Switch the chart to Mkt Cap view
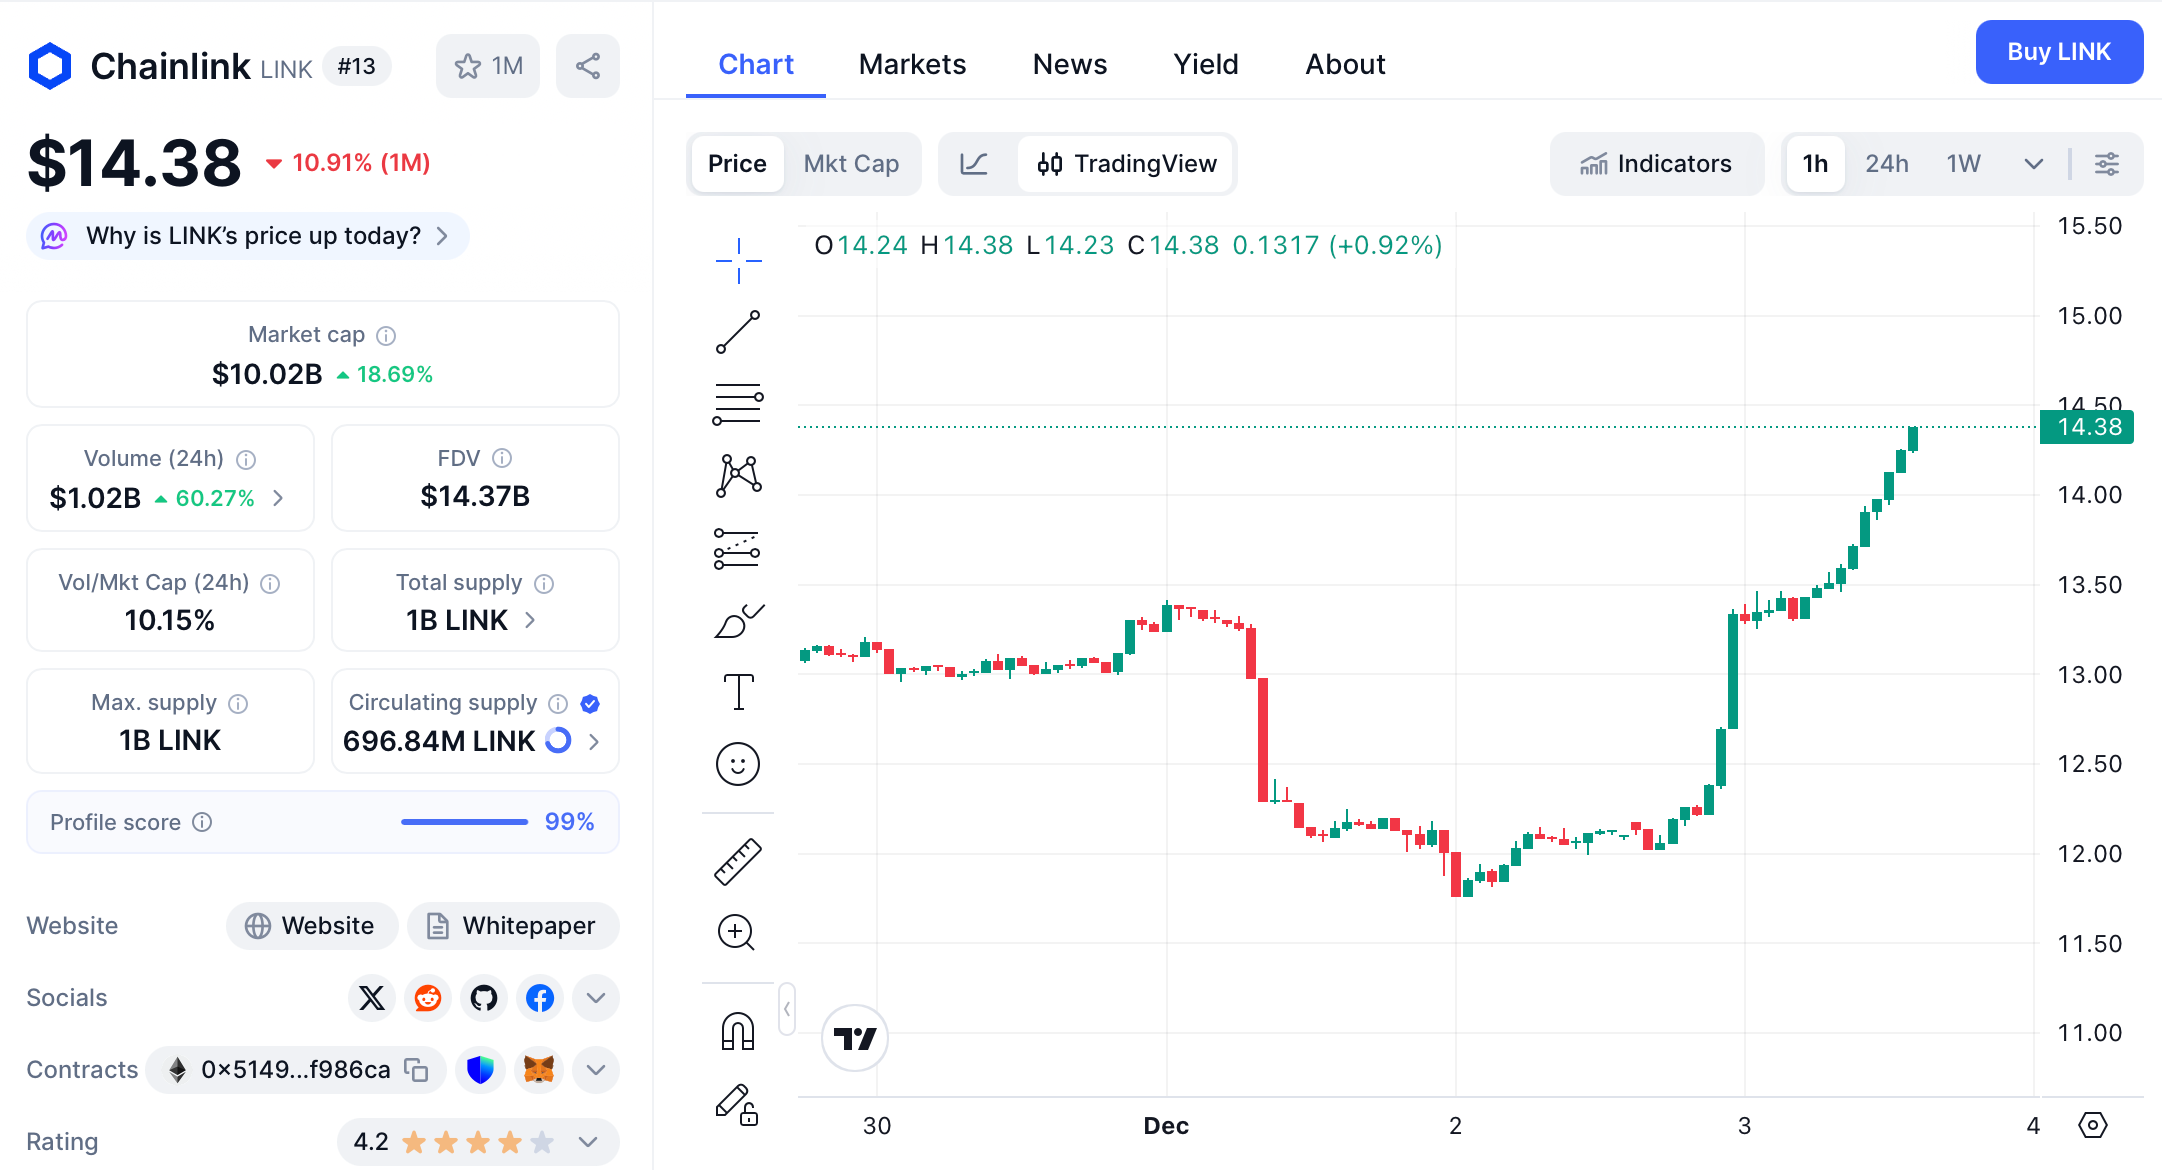 [x=851, y=163]
